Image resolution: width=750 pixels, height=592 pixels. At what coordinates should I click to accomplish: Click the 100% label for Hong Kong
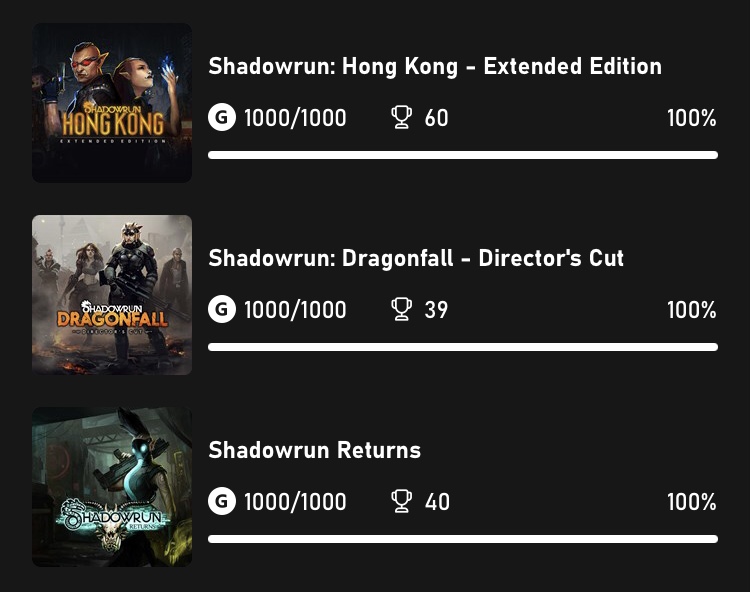692,118
